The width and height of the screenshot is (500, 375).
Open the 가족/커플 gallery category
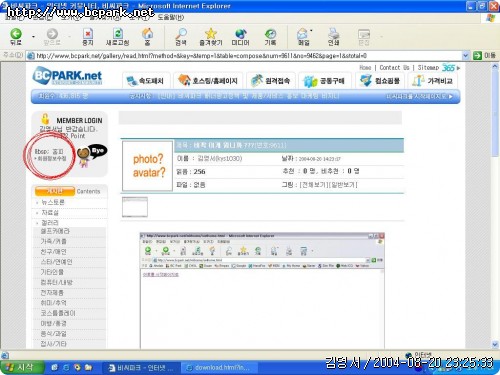coord(54,241)
